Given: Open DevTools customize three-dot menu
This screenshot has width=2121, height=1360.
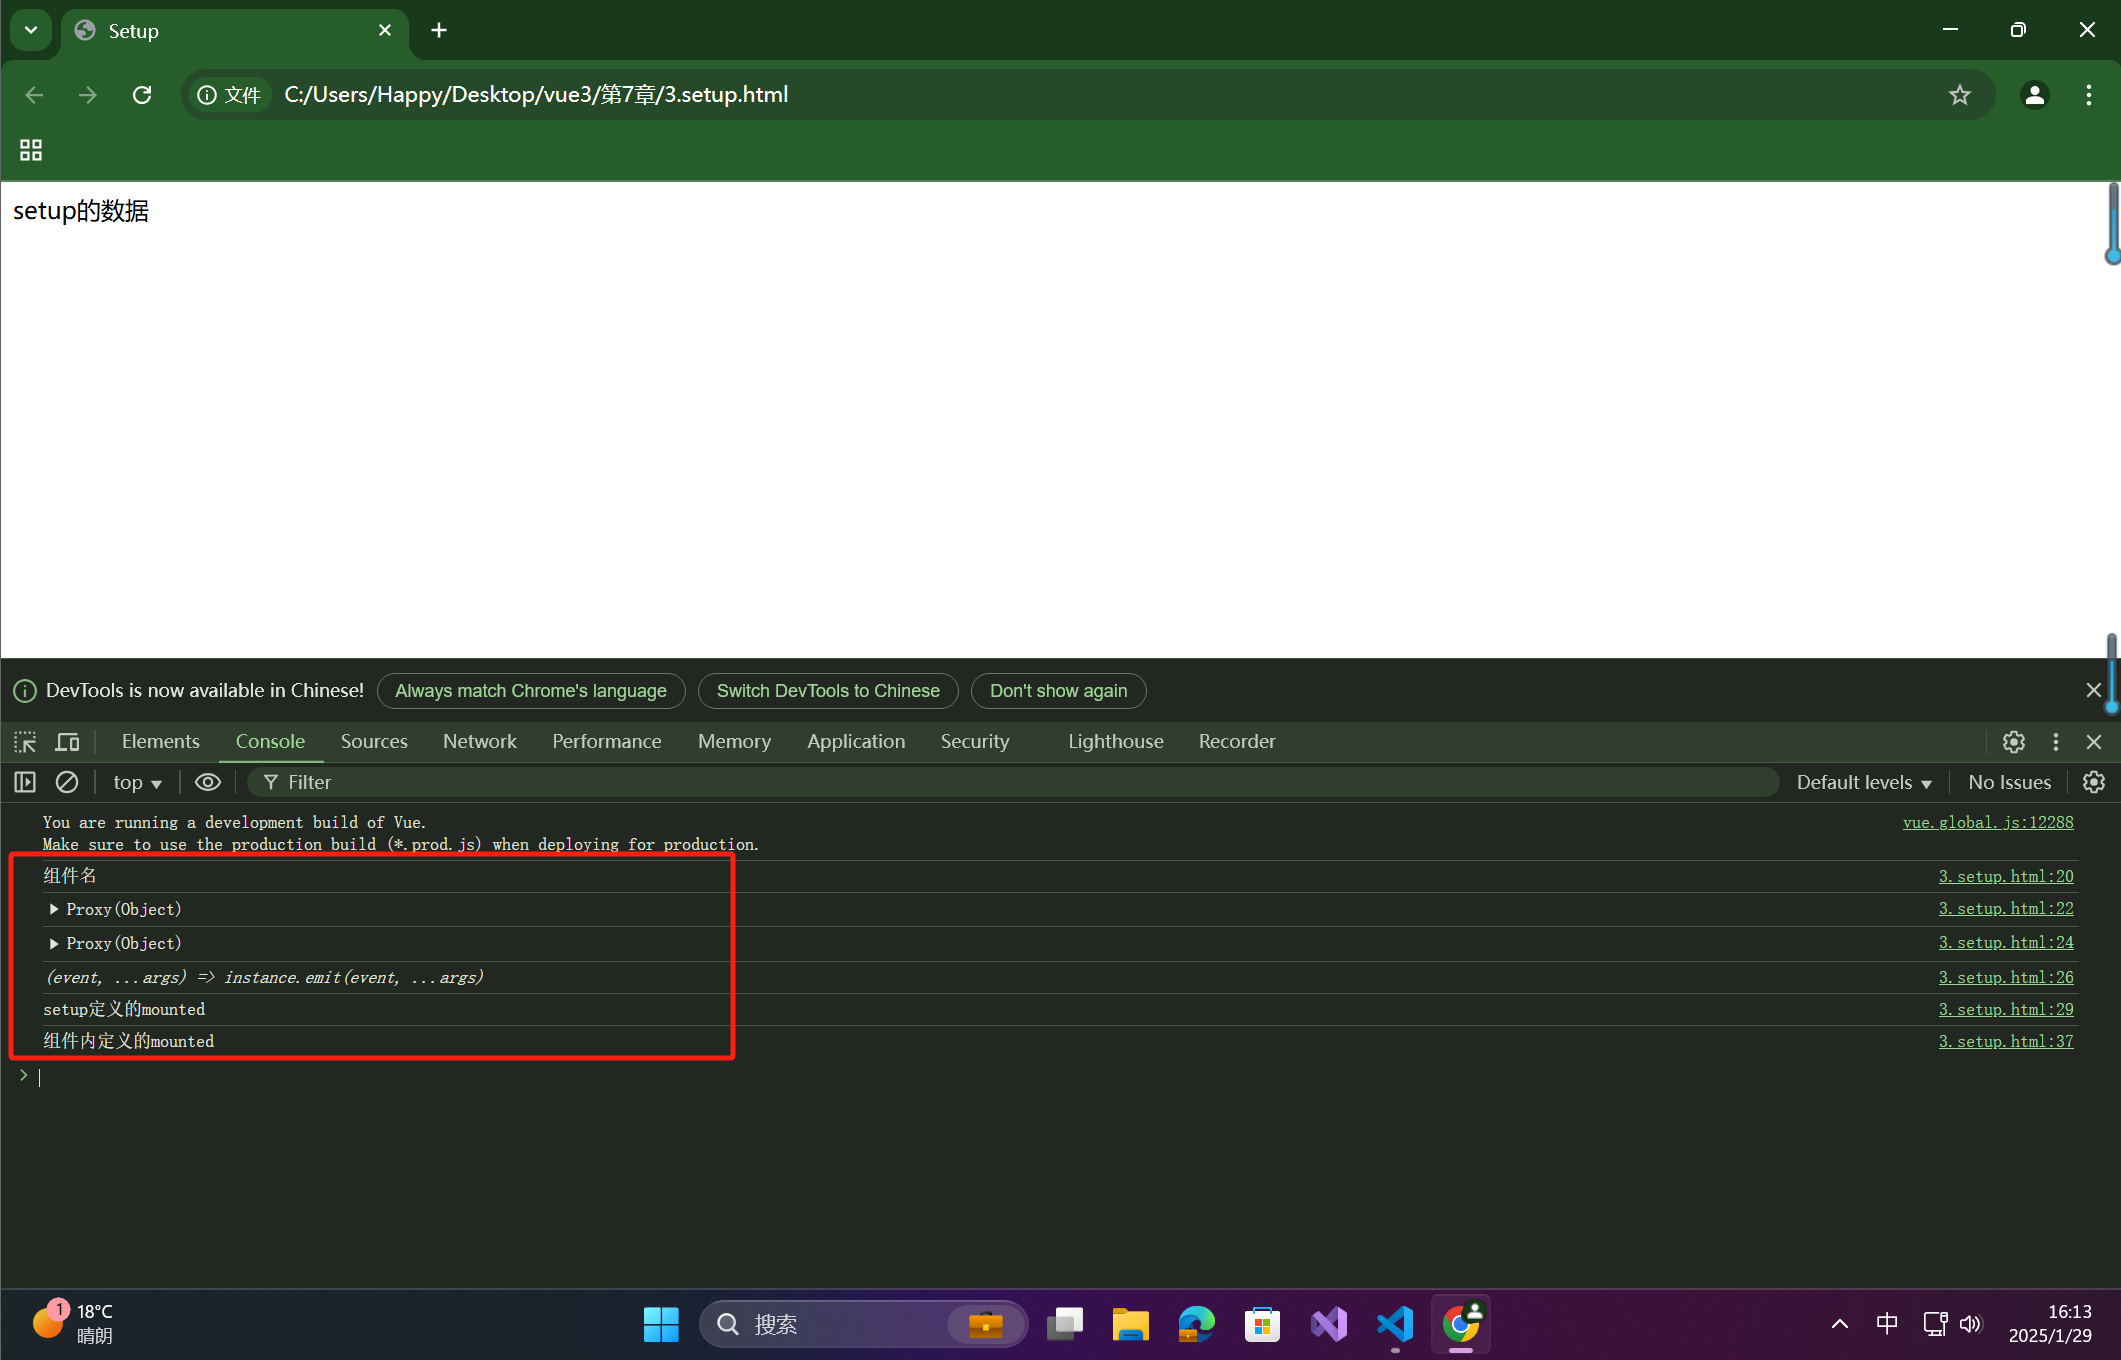Looking at the screenshot, I should point(2056,742).
